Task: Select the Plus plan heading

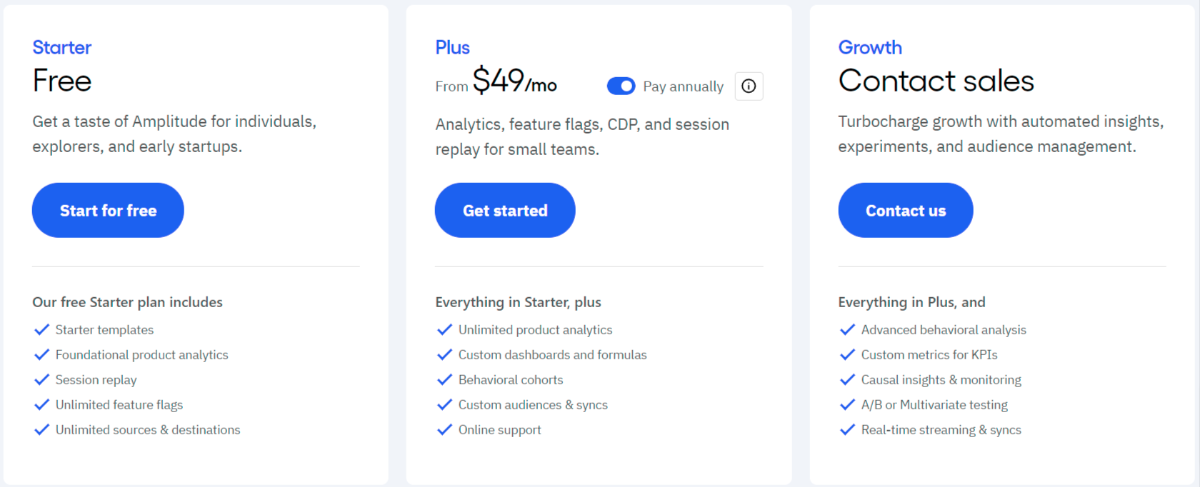Action: [x=452, y=47]
